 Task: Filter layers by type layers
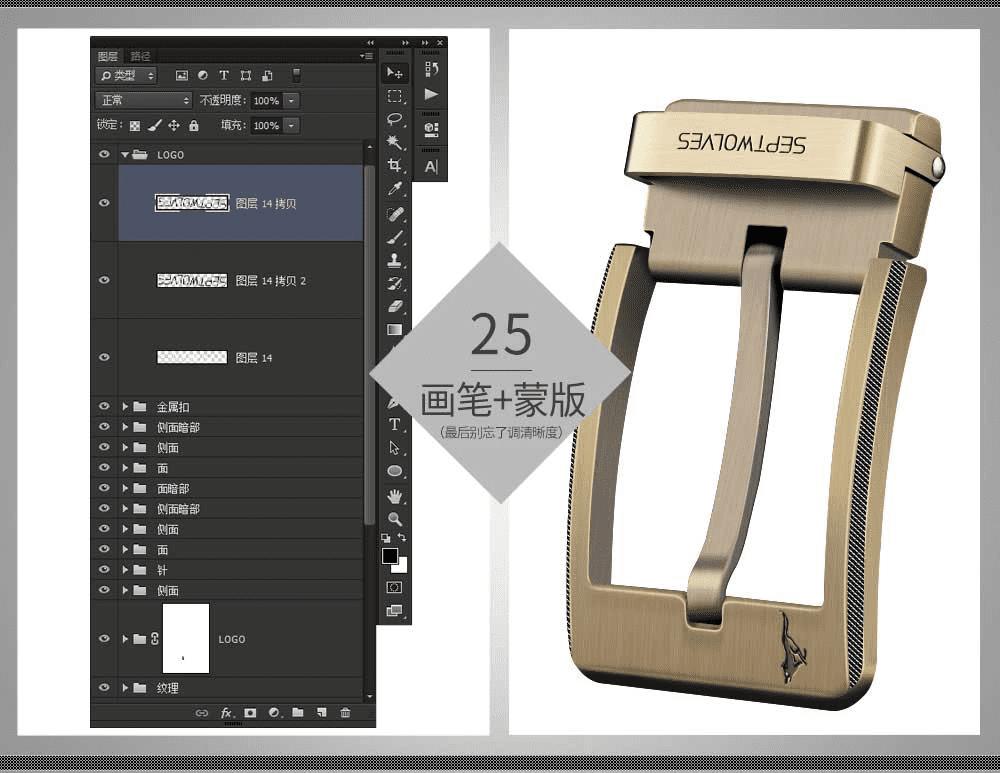224,75
